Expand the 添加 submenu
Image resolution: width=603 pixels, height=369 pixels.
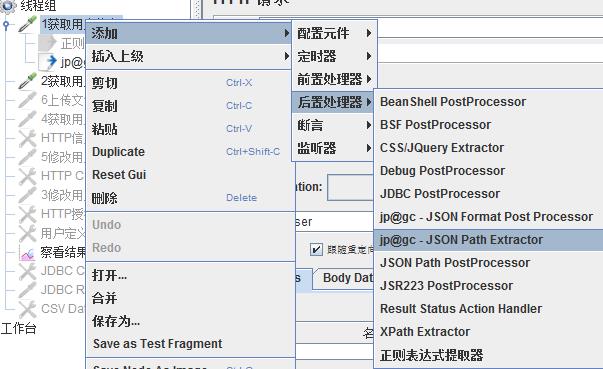(188, 33)
